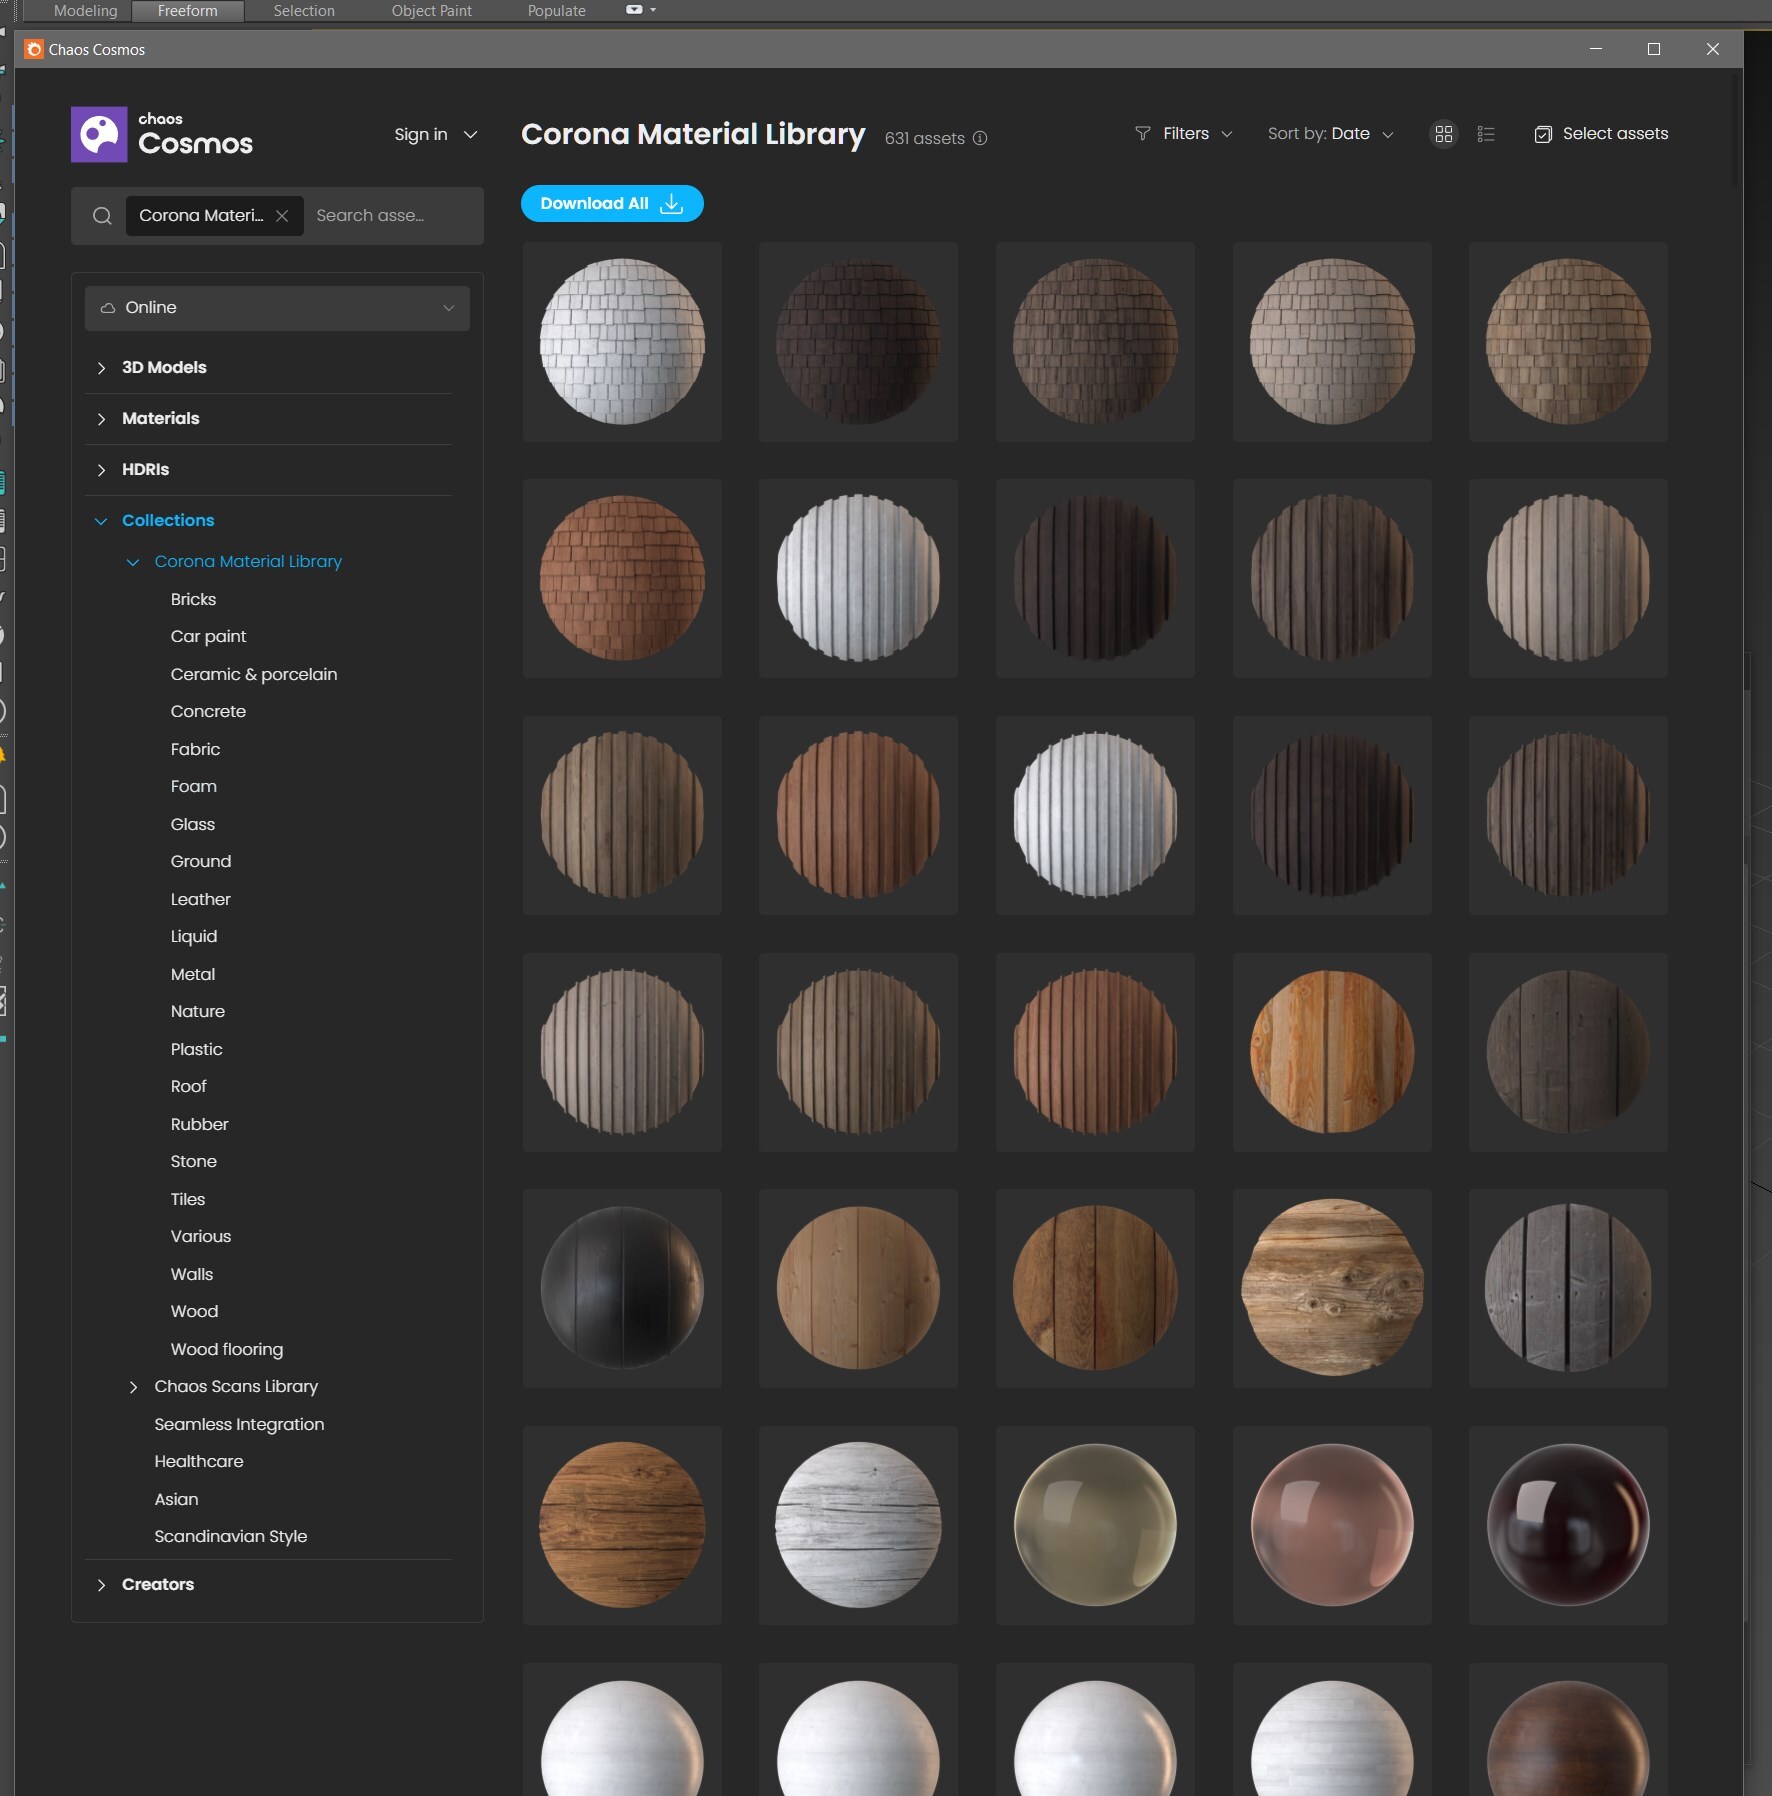Image resolution: width=1772 pixels, height=1796 pixels.
Task: Open the Scandinavian Style collection
Action: point(230,1537)
